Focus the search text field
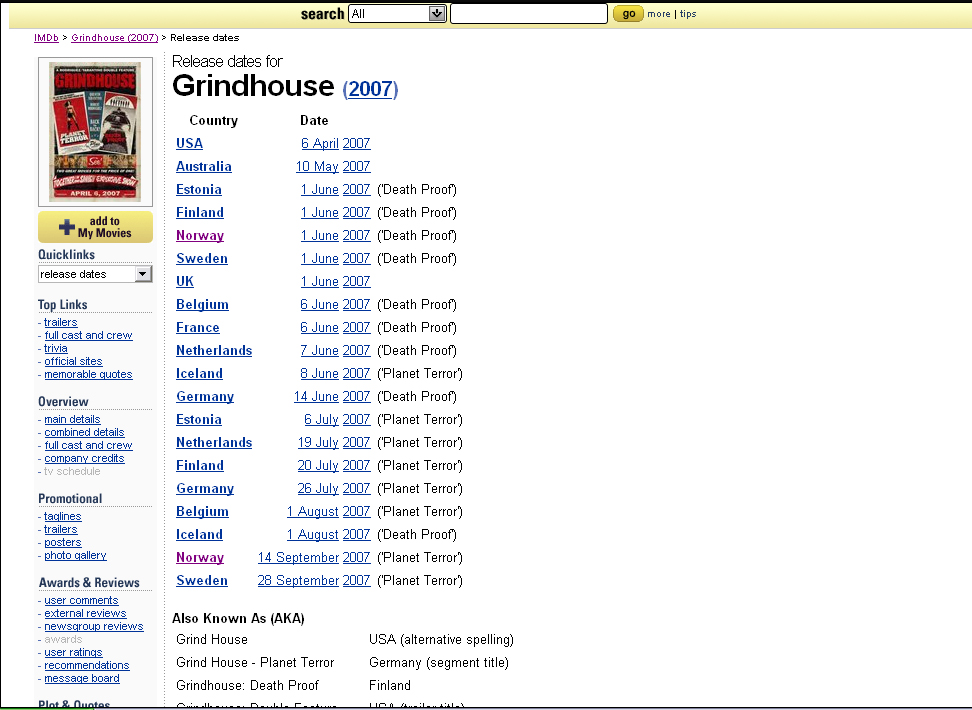The height and width of the screenshot is (710, 972). click(529, 14)
